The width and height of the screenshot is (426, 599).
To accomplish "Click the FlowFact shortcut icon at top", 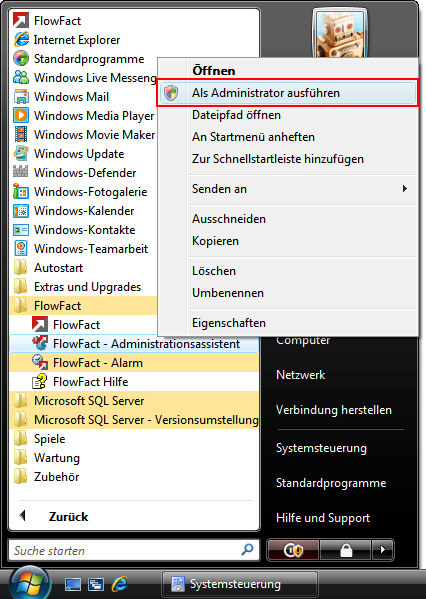I will (x=21, y=20).
